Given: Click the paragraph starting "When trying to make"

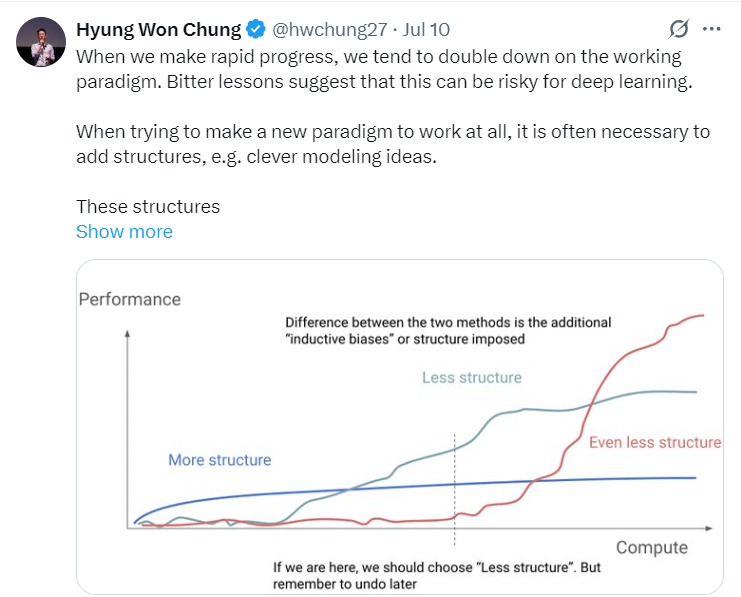Looking at the screenshot, I should point(393,144).
